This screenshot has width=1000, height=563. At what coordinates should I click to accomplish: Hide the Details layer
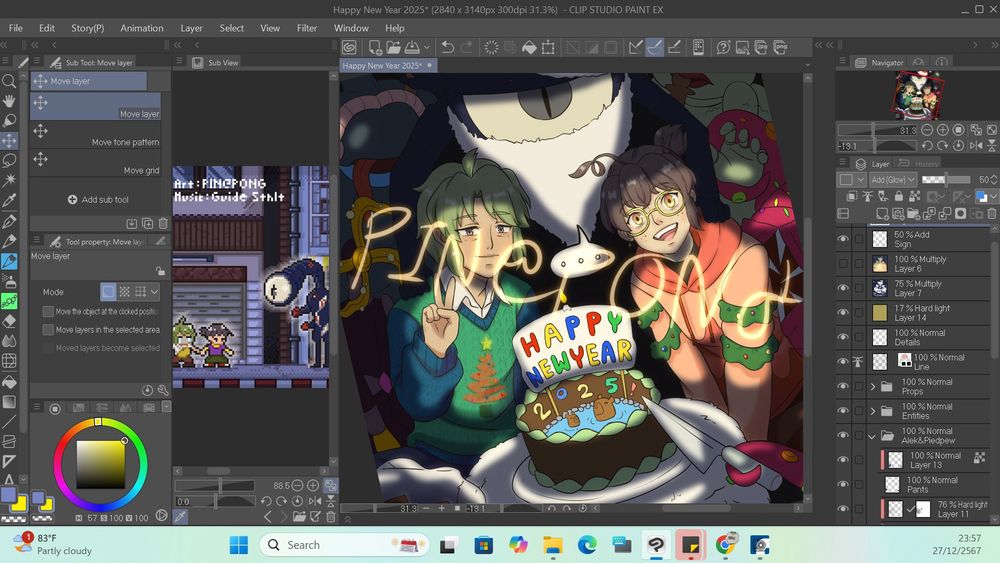[842, 337]
